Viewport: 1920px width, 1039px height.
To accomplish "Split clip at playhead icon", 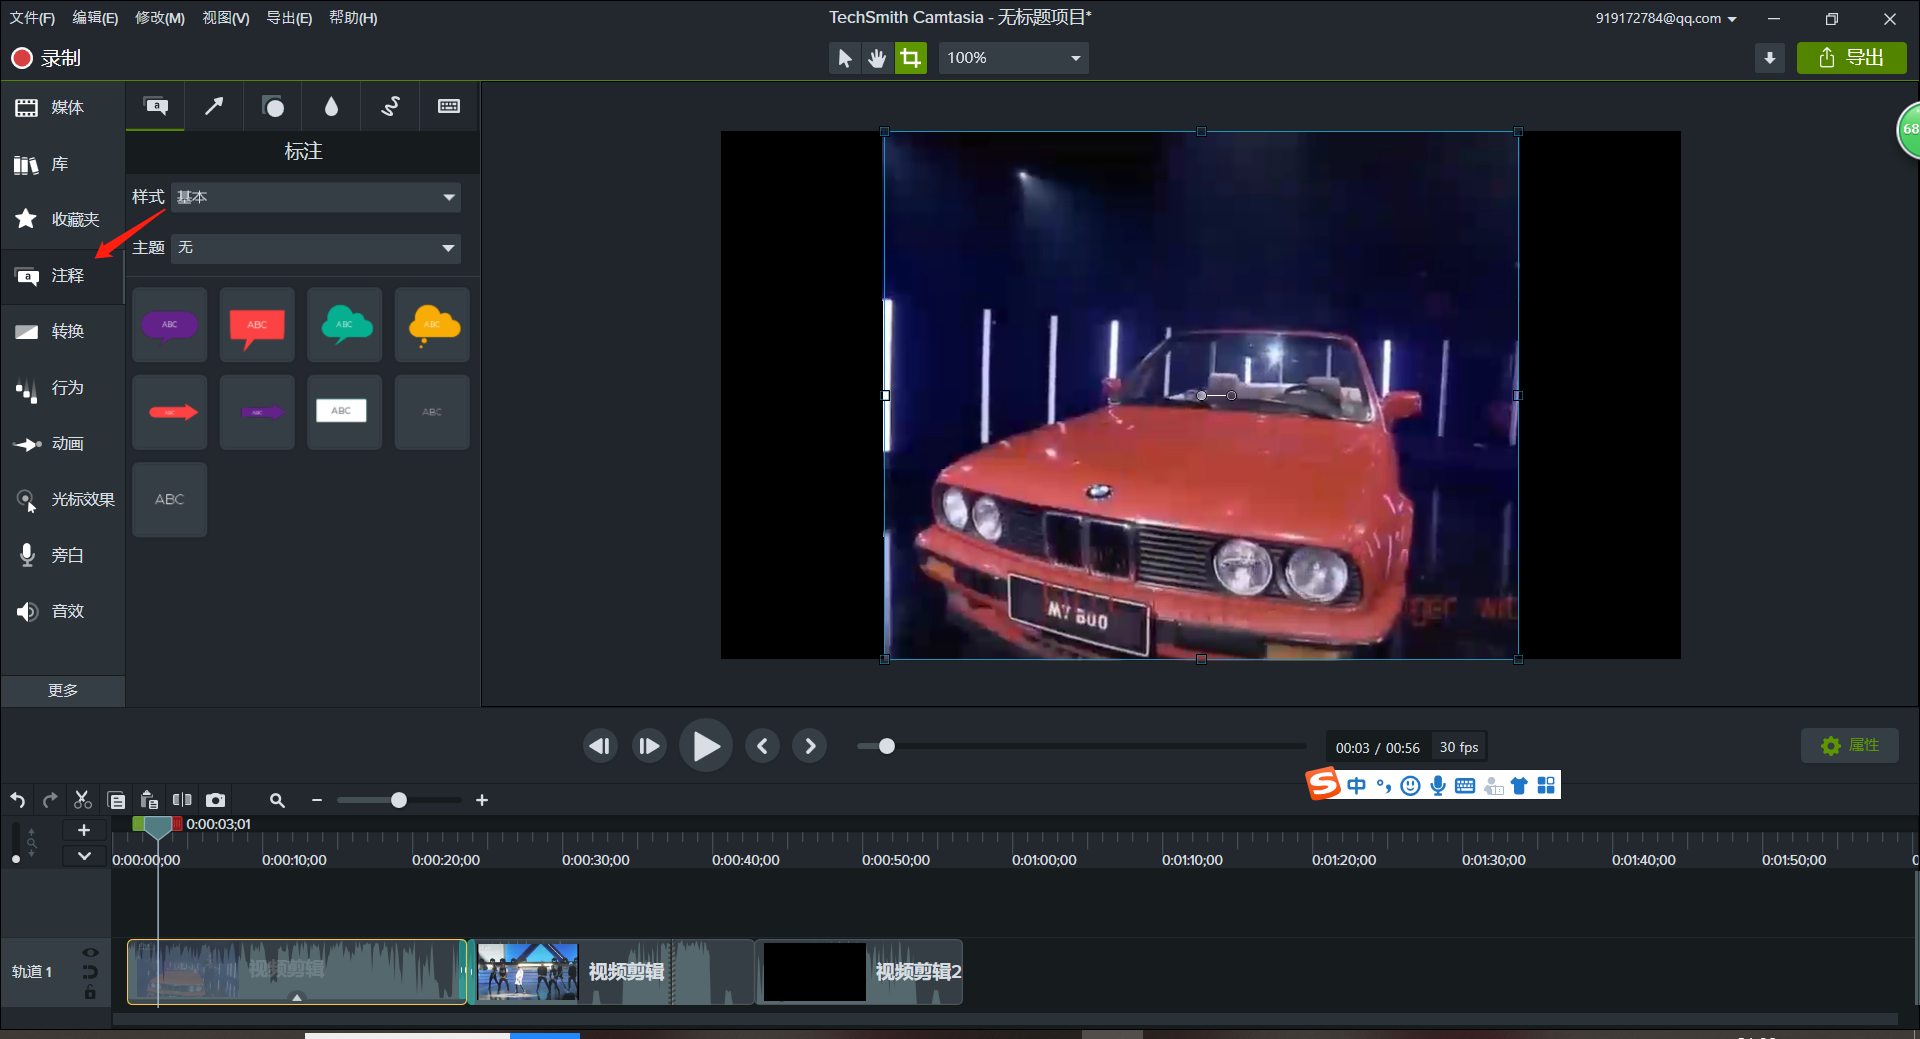I will pyautogui.click(x=182, y=800).
